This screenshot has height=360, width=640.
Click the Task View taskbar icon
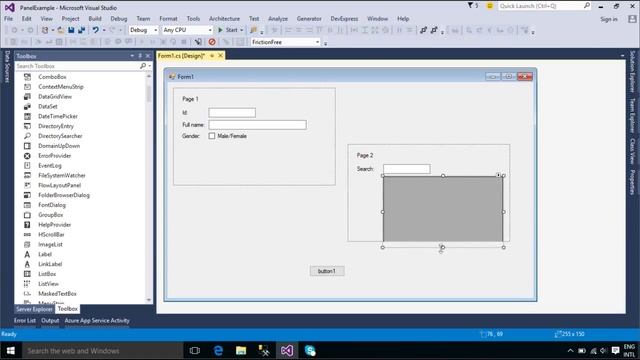[x=195, y=351]
